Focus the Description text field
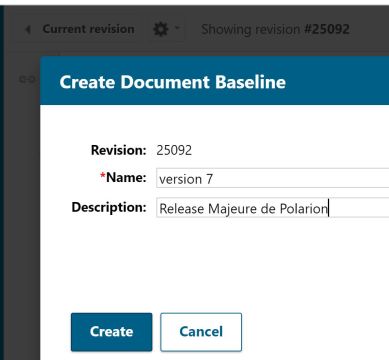The image size is (389, 360). pos(272,208)
